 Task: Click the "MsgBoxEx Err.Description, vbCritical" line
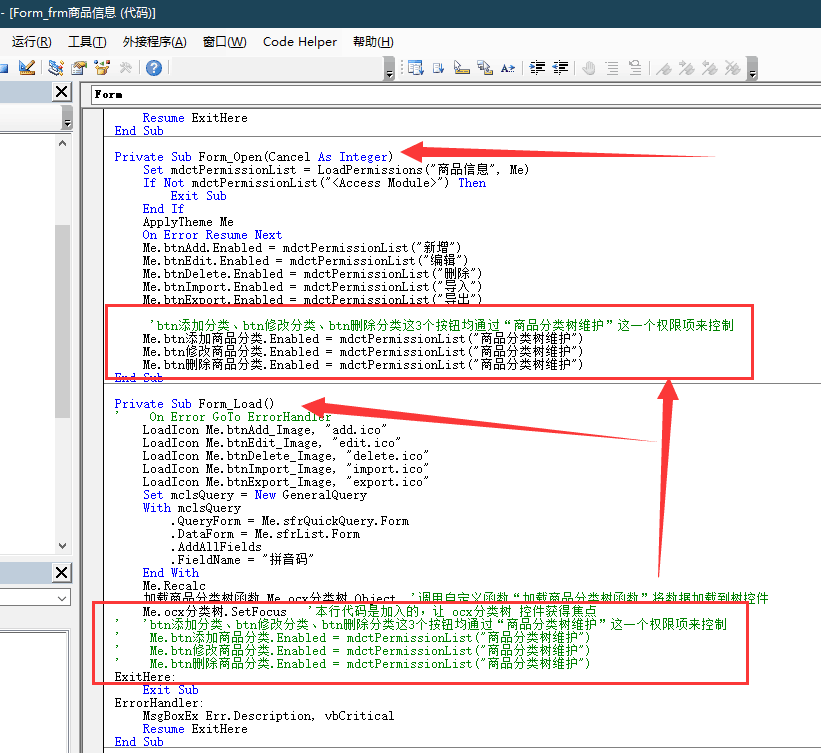268,716
